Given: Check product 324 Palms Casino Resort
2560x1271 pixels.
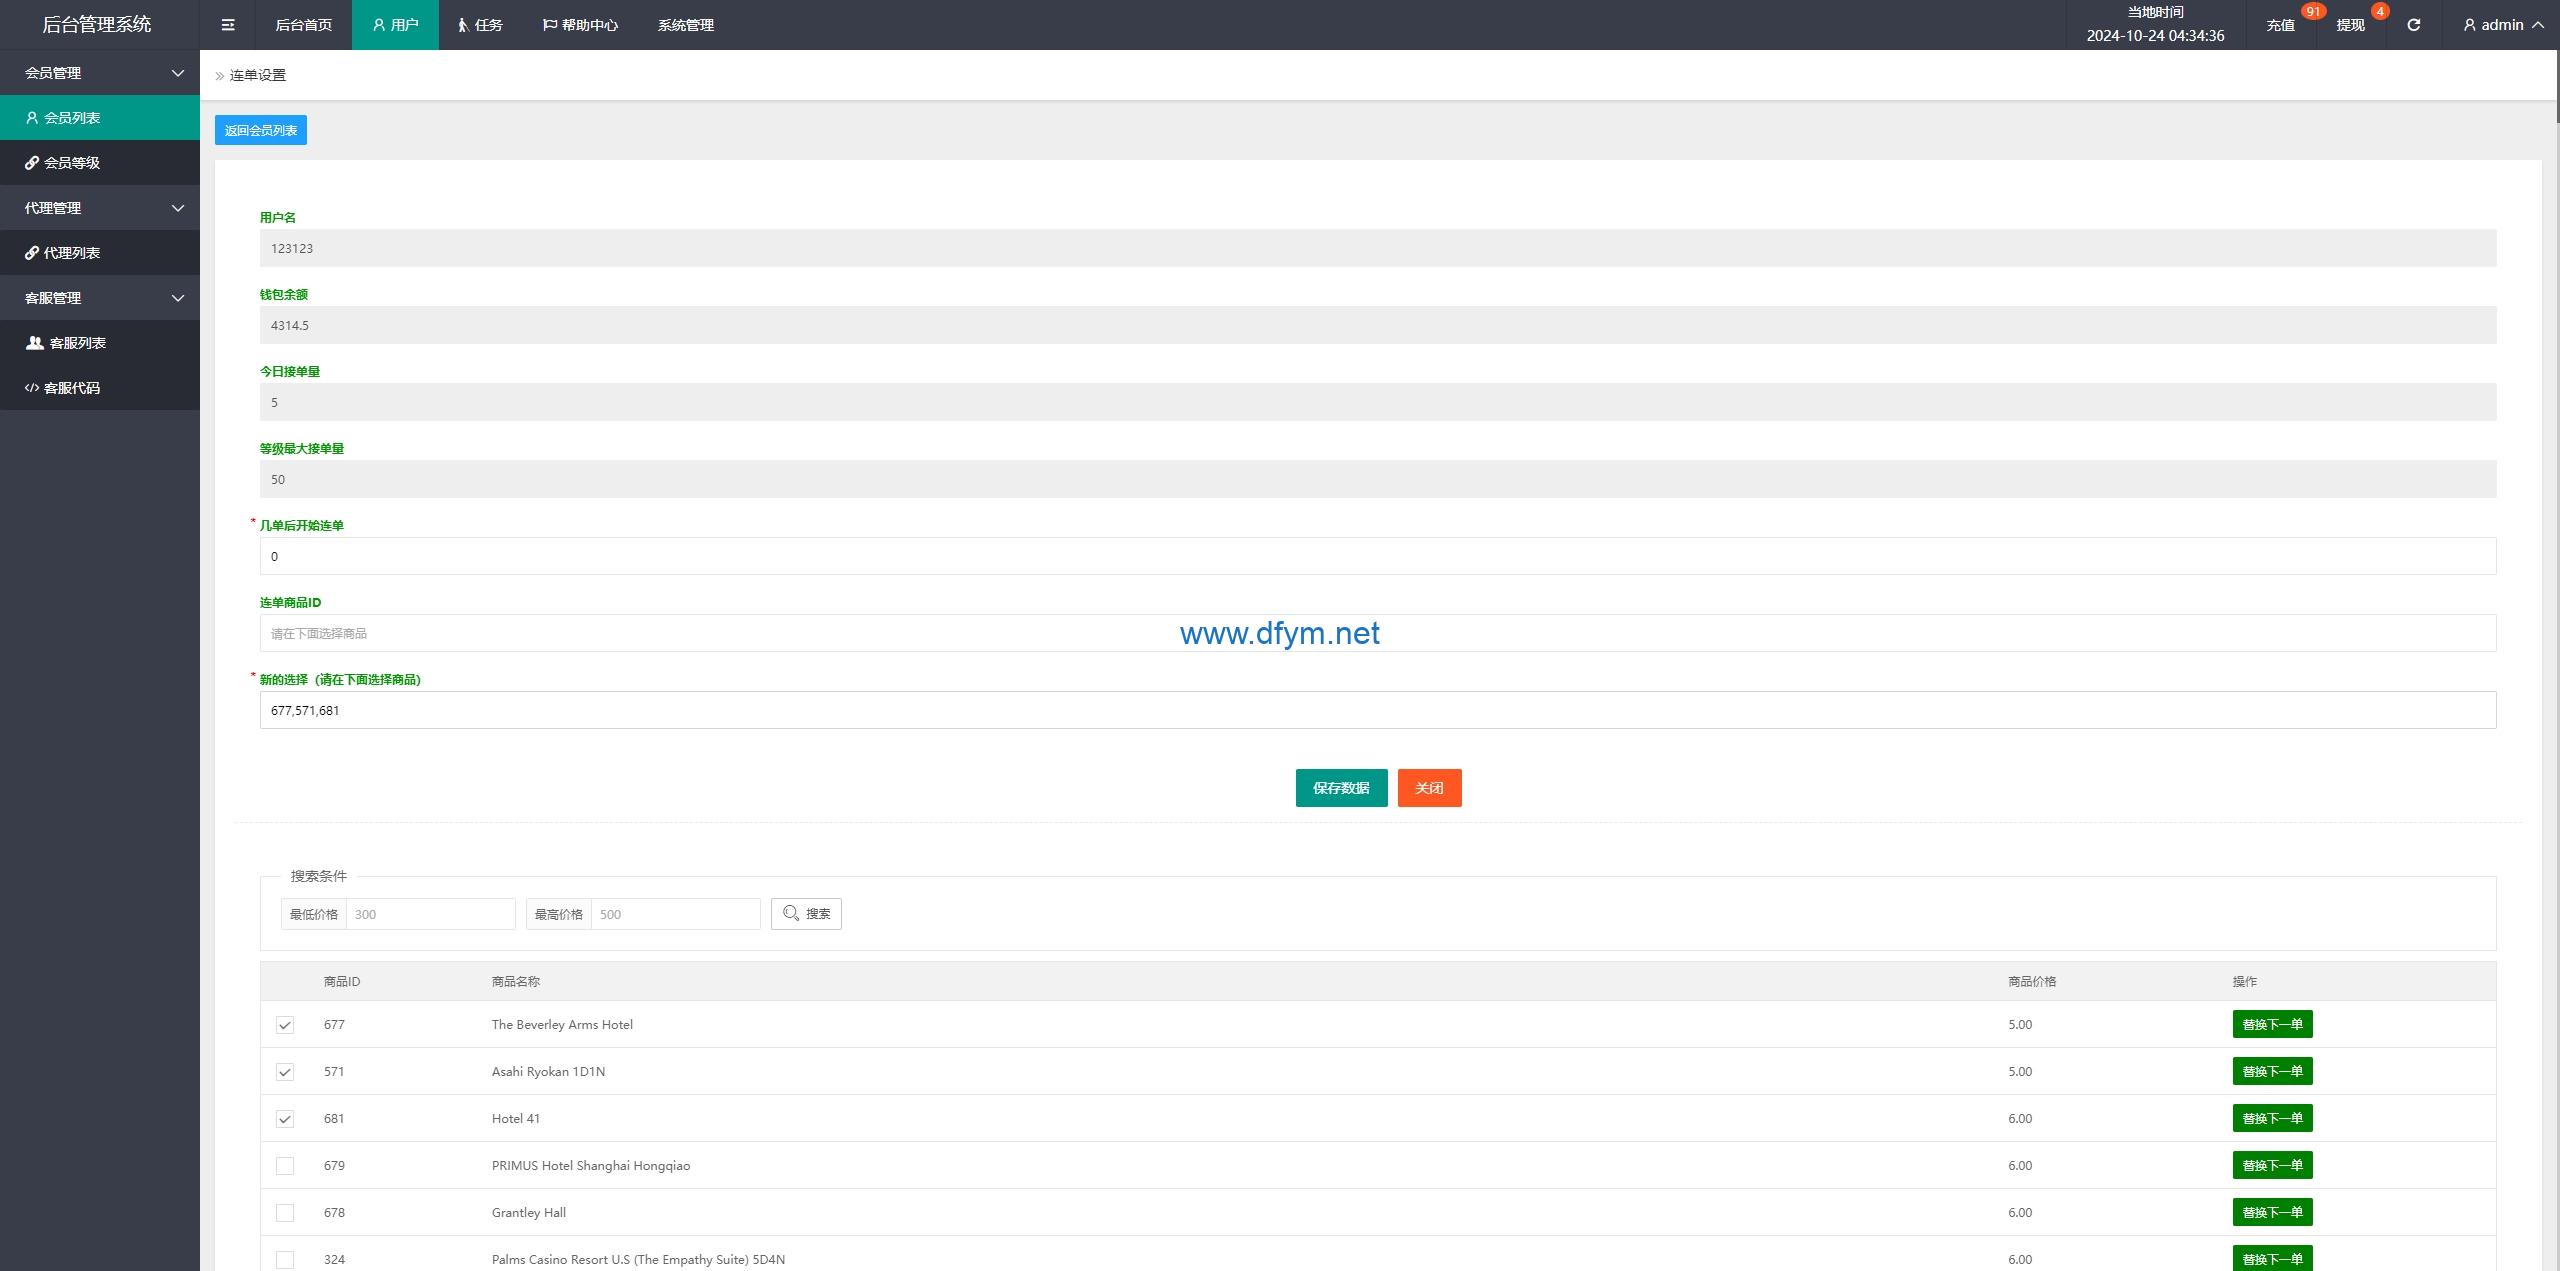Looking at the screenshot, I should pyautogui.click(x=285, y=1260).
